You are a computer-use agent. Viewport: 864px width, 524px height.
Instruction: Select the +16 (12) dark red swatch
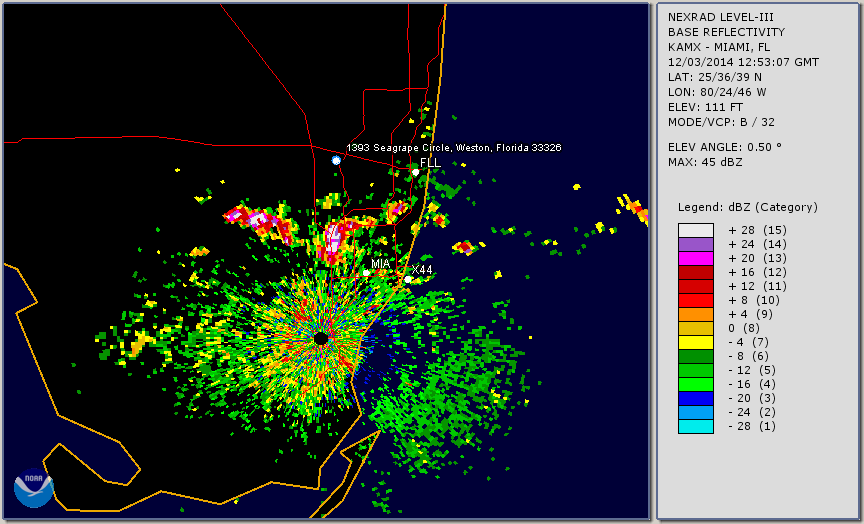click(696, 273)
